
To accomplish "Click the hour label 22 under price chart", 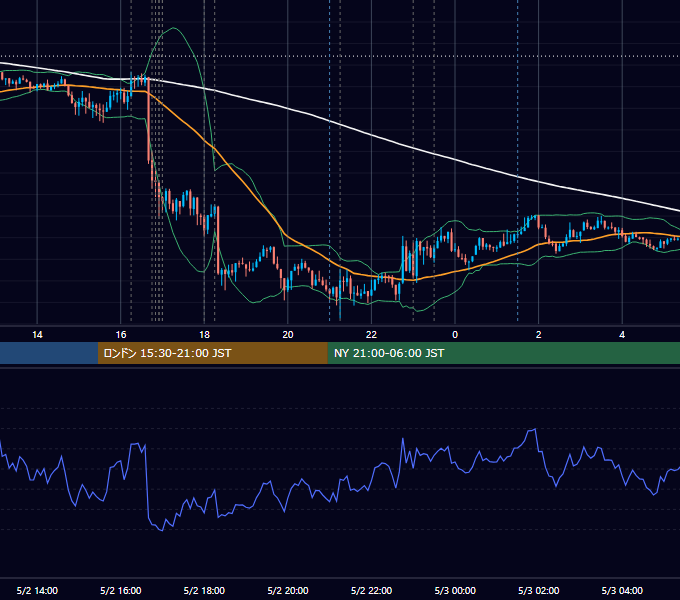I will pos(371,335).
